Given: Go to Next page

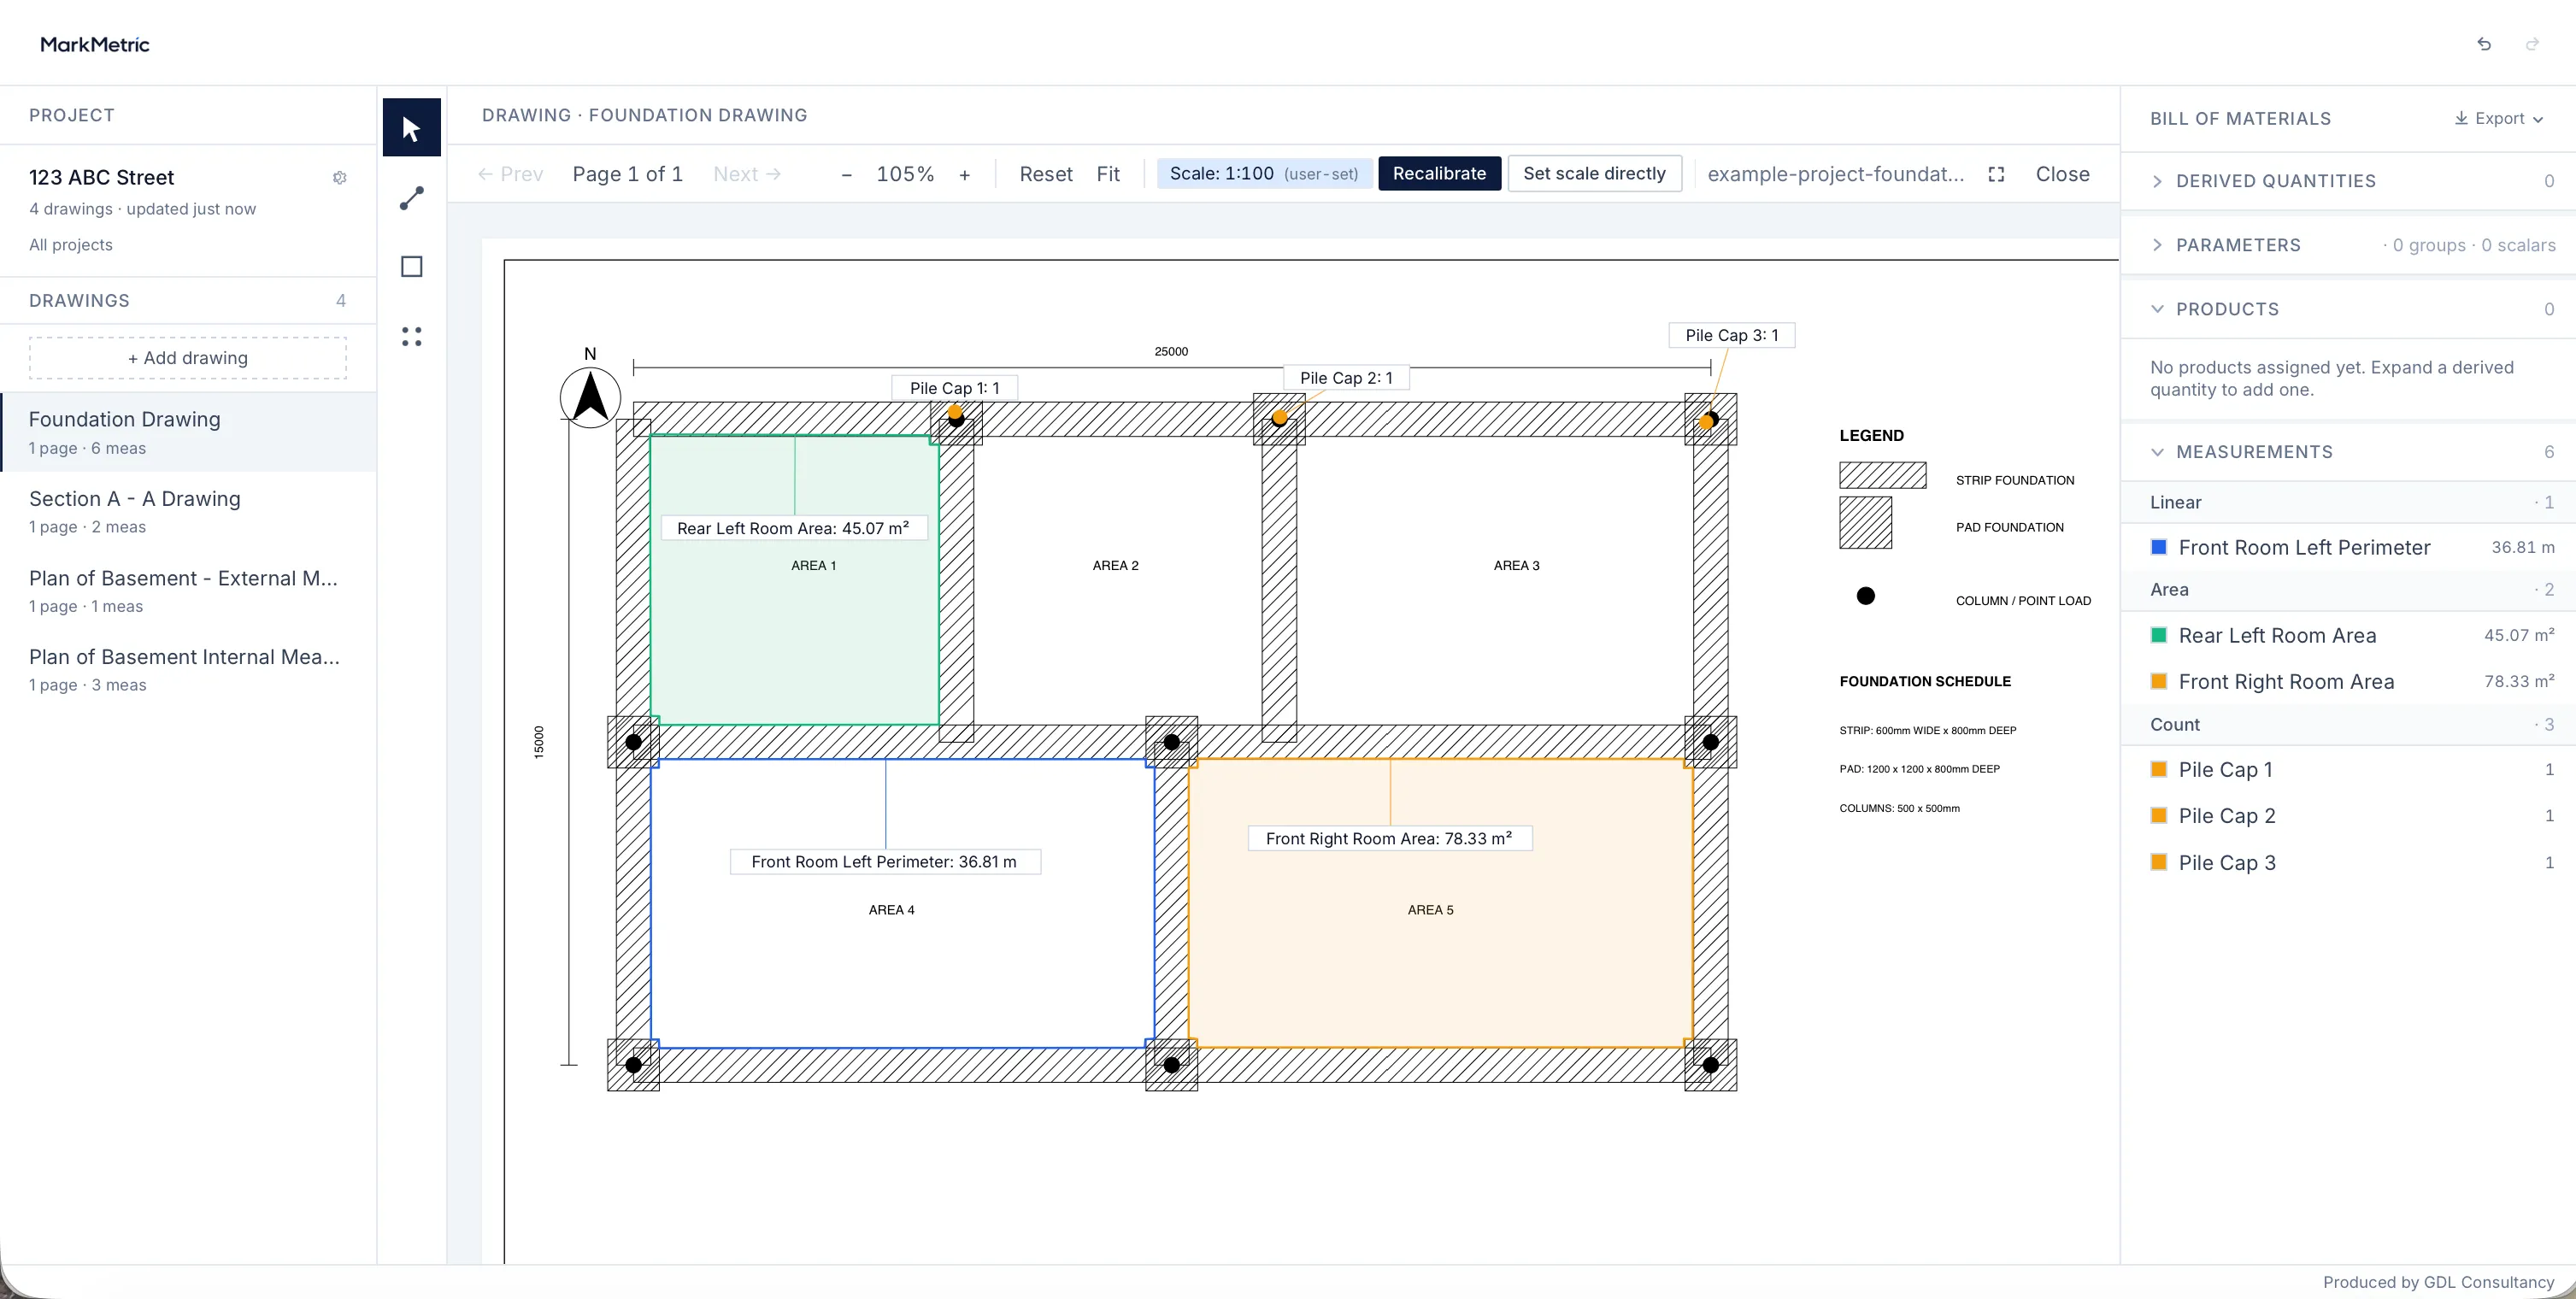Looking at the screenshot, I should point(747,174).
